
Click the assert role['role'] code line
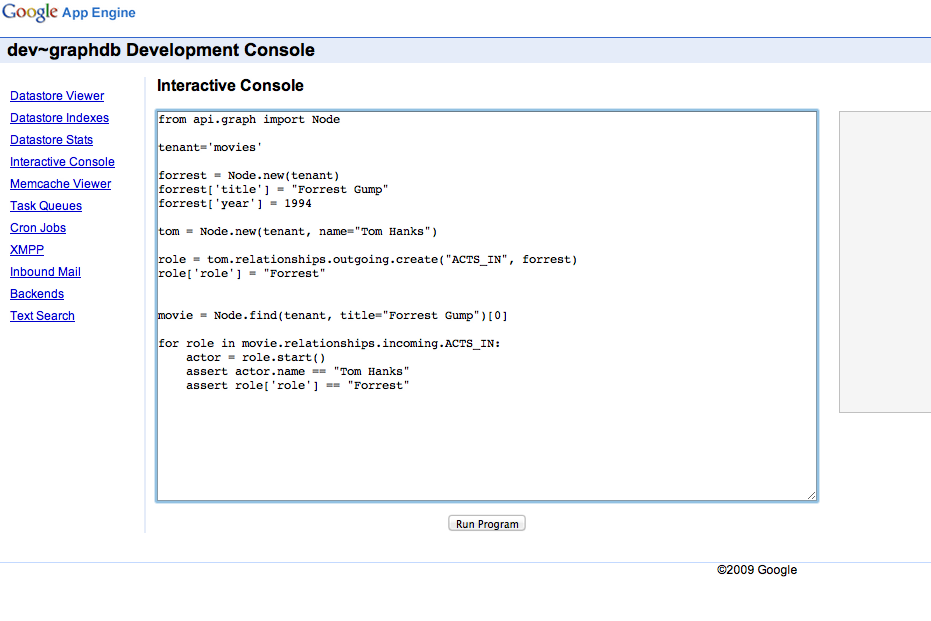pos(297,385)
